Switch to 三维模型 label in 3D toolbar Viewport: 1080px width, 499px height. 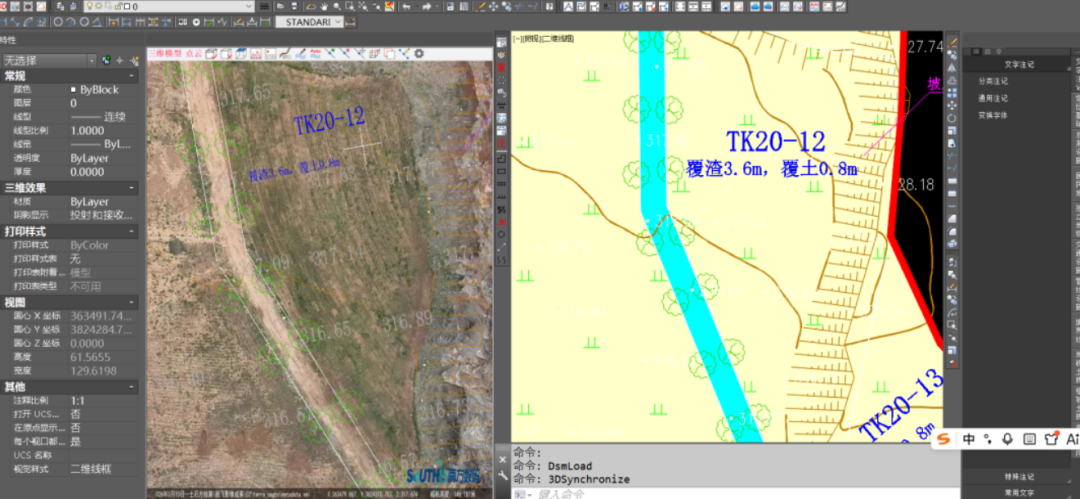(164, 53)
